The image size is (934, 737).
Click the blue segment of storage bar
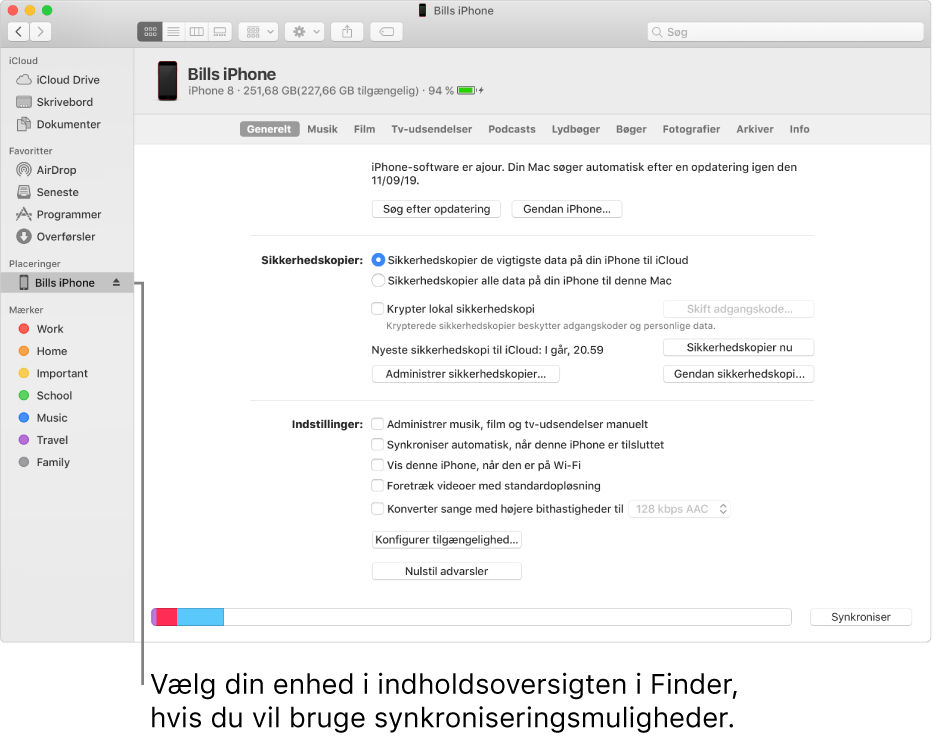coord(200,617)
